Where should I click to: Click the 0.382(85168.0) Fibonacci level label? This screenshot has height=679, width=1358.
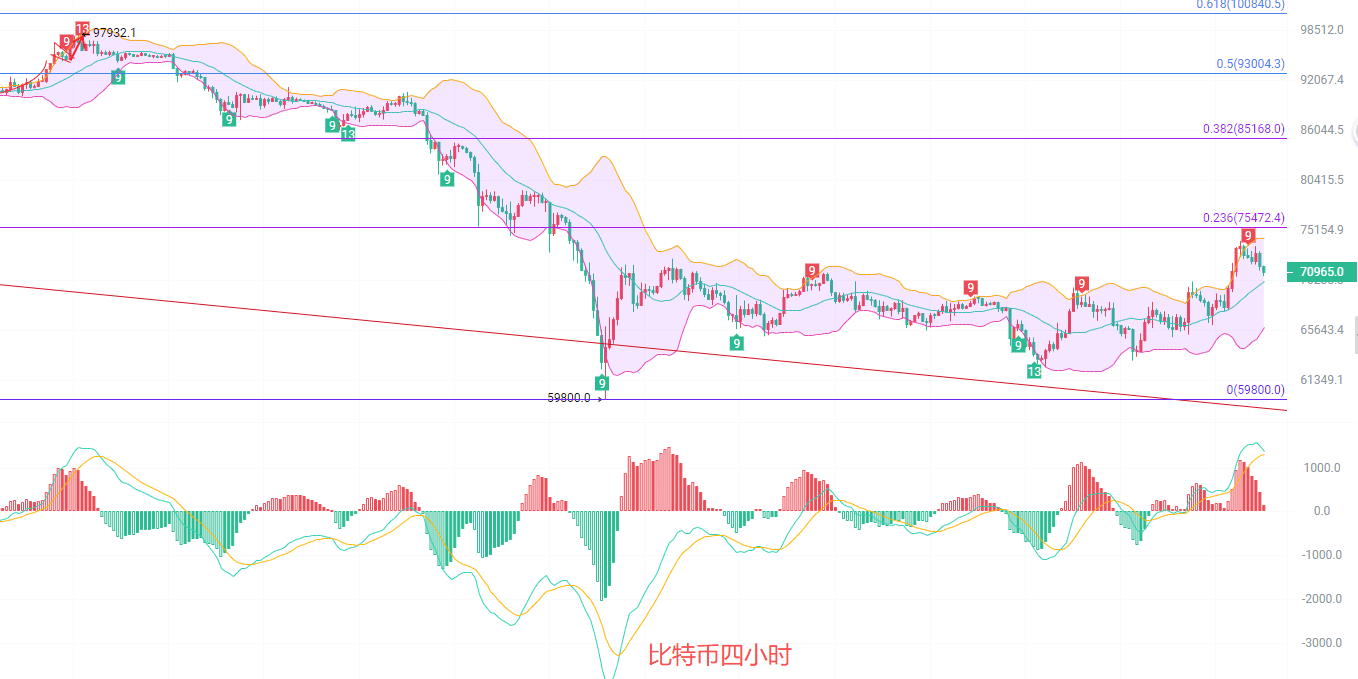point(1244,129)
